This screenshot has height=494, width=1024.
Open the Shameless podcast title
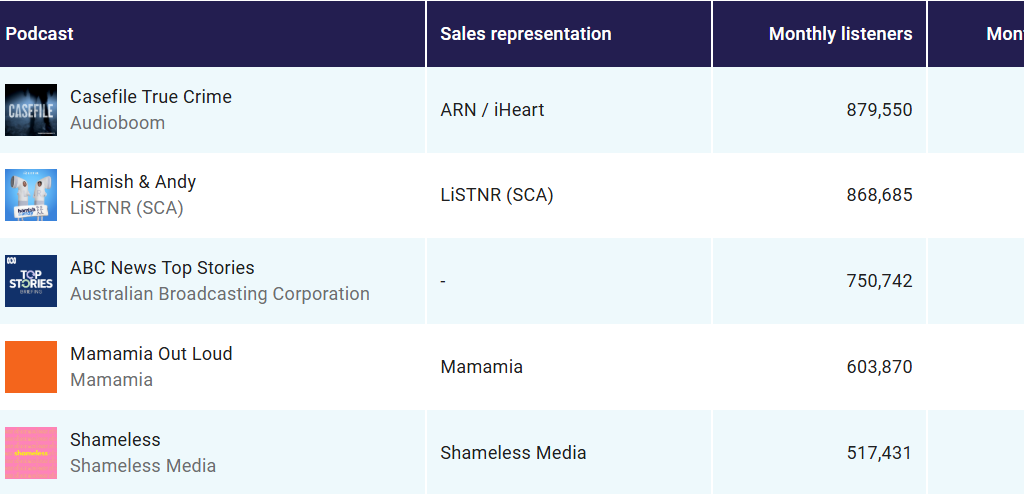click(115, 440)
